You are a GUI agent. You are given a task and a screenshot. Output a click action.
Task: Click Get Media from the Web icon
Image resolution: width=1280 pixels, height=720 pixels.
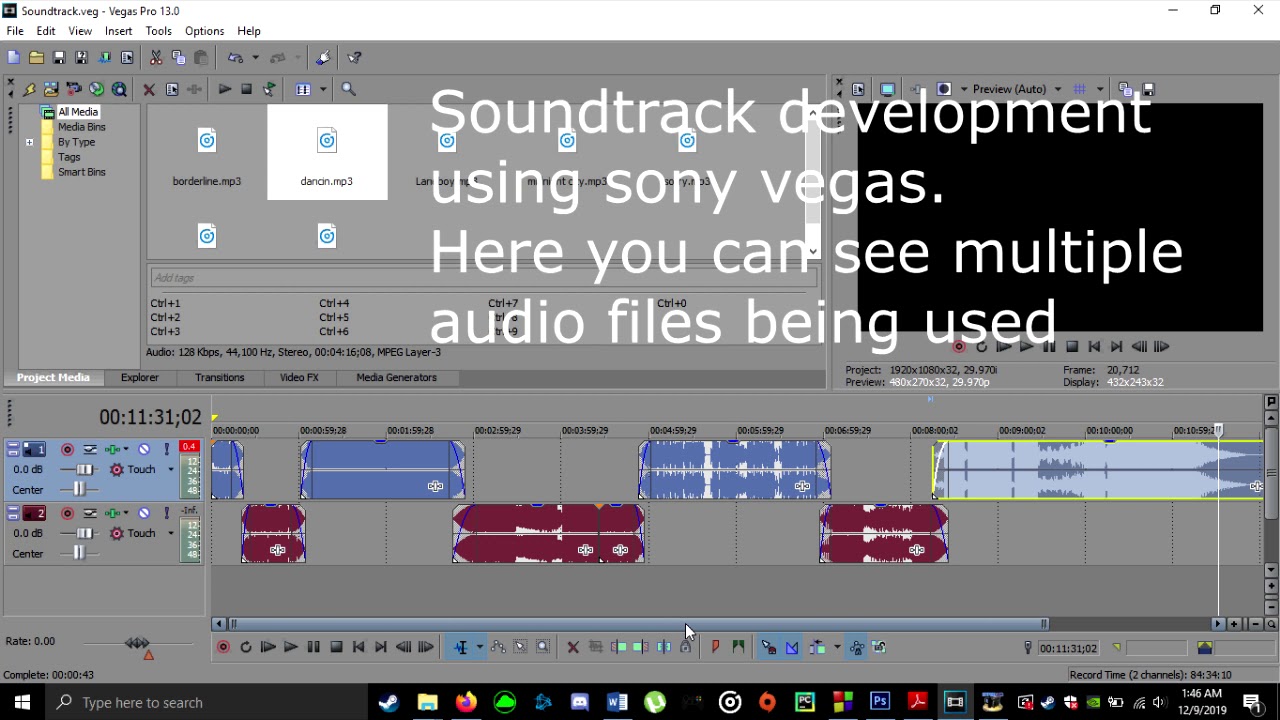pyautogui.click(x=119, y=89)
